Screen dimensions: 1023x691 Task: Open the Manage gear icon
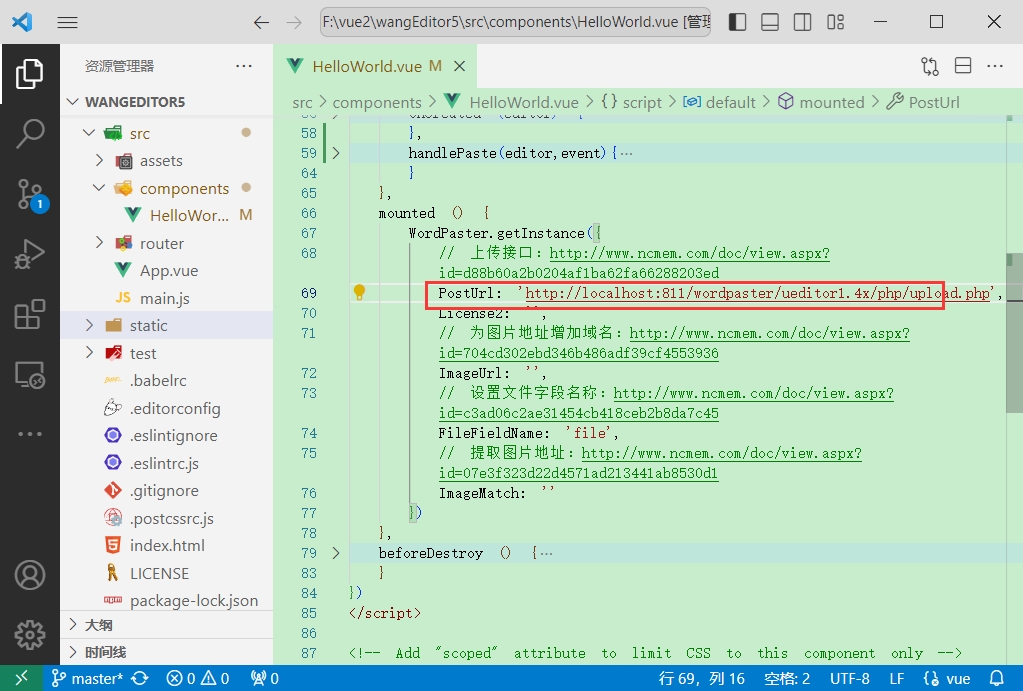30,634
